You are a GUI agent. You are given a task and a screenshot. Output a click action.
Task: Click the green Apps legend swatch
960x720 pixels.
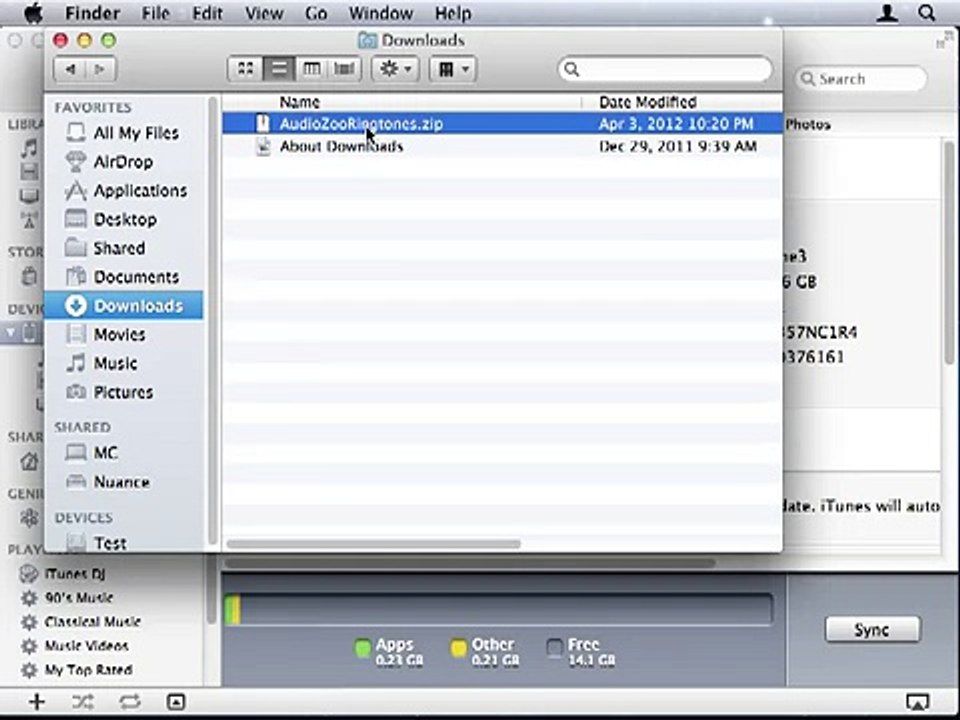(x=363, y=648)
